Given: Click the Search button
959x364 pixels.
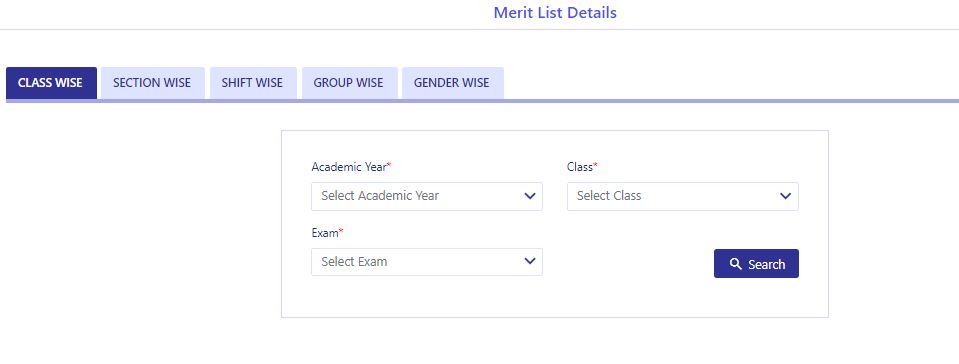Looking at the screenshot, I should click(756, 264).
